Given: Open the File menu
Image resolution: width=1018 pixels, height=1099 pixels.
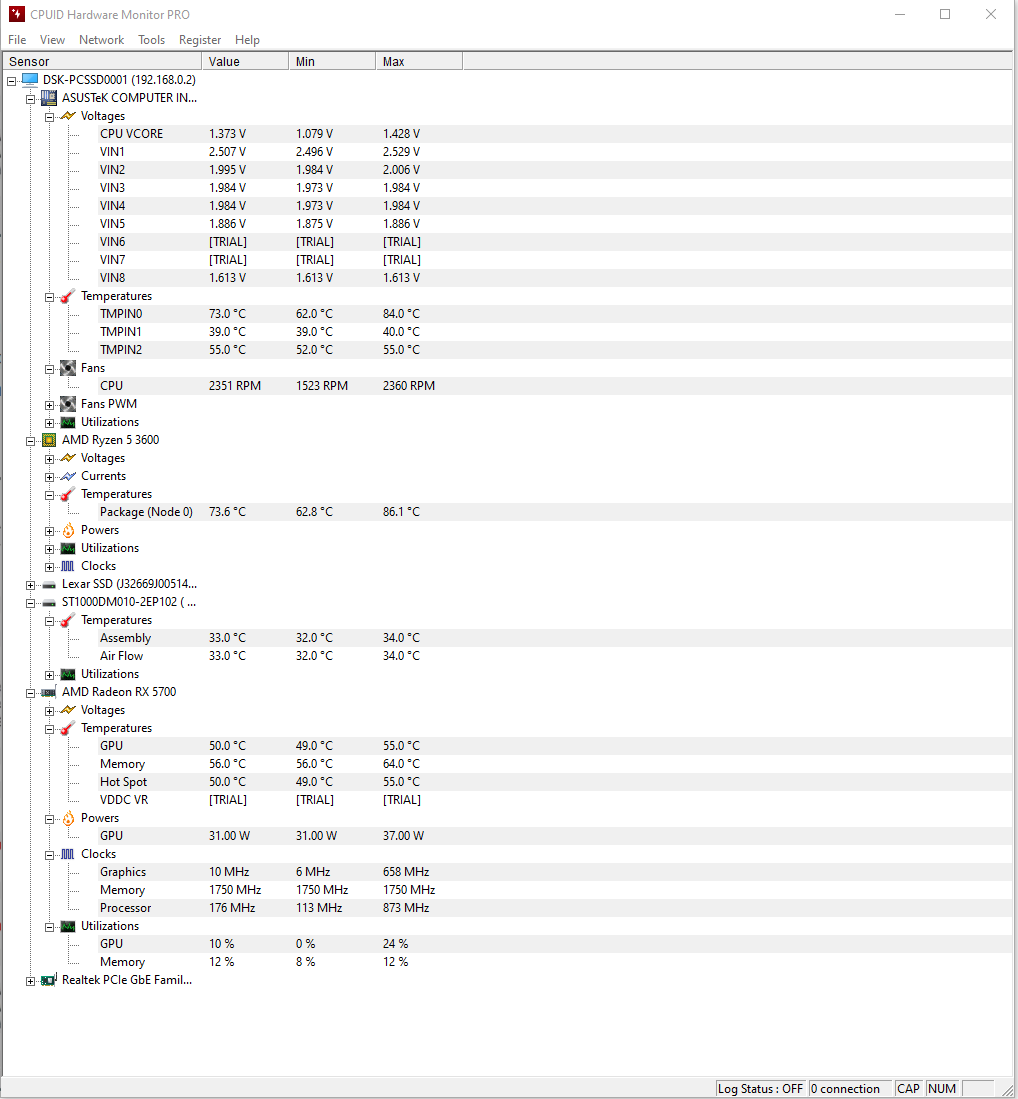Looking at the screenshot, I should coord(17,40).
